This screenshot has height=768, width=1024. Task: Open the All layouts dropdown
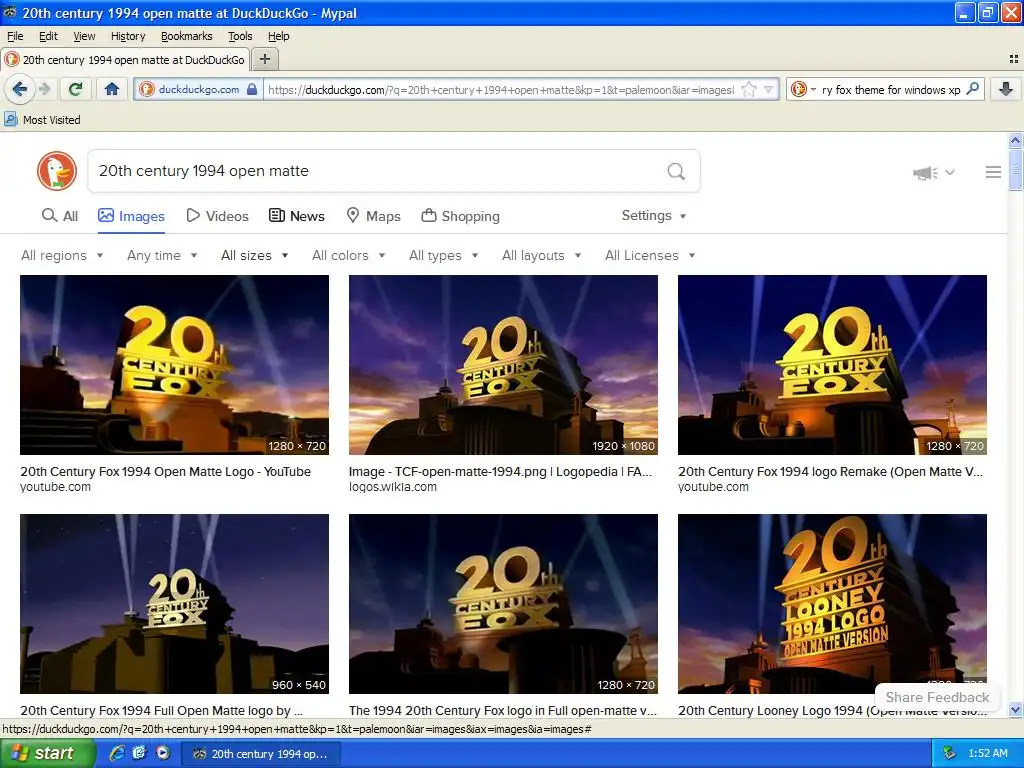(541, 255)
